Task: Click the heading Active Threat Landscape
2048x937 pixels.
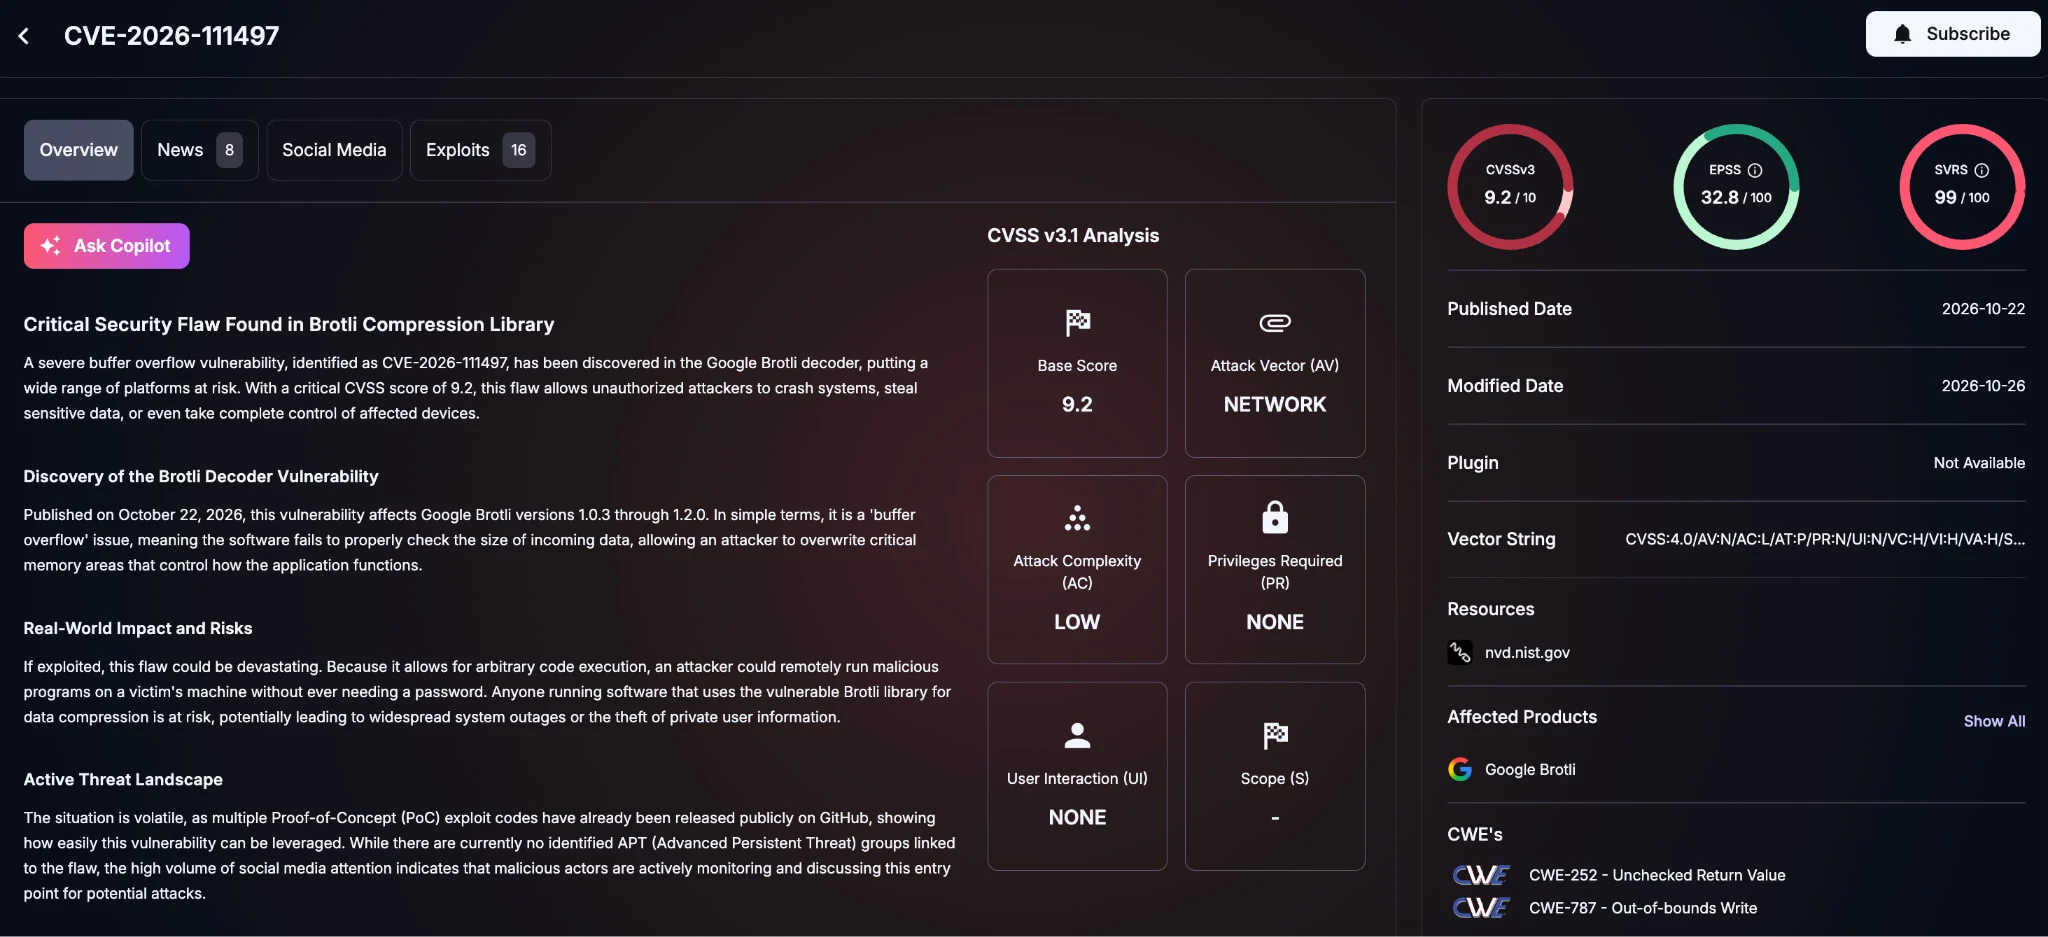Action: click(x=123, y=779)
